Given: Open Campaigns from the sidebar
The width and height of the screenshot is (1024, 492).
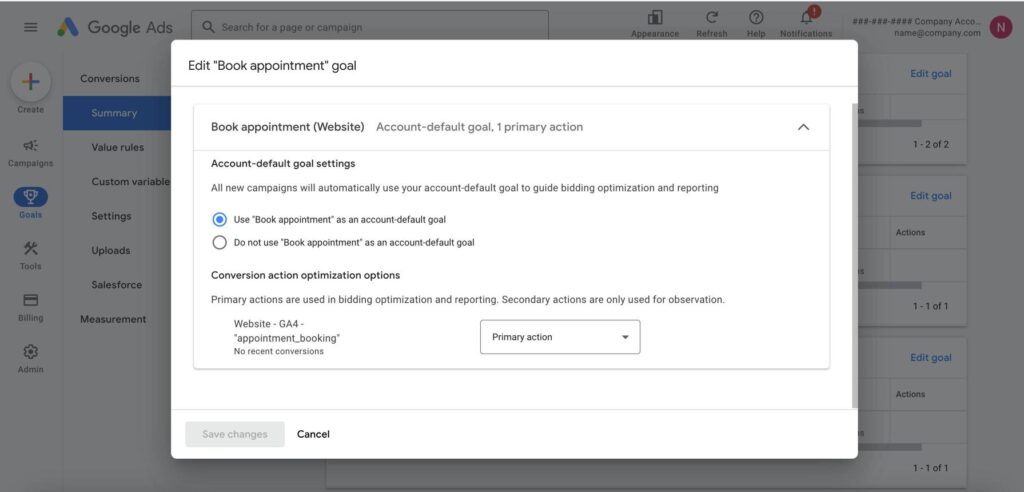Looking at the screenshot, I should 31,153.
